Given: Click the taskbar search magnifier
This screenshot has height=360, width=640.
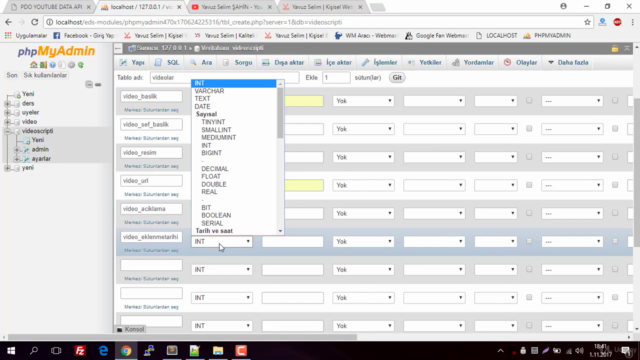Looking at the screenshot, I should [34, 351].
